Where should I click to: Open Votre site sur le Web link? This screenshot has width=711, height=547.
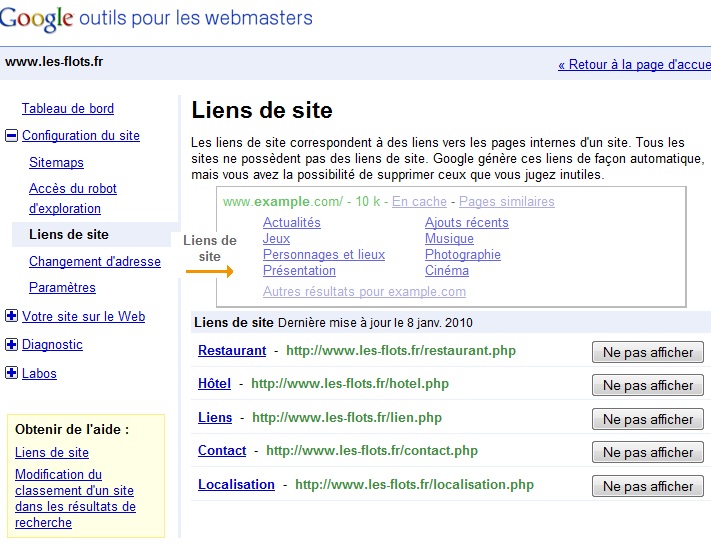click(83, 316)
